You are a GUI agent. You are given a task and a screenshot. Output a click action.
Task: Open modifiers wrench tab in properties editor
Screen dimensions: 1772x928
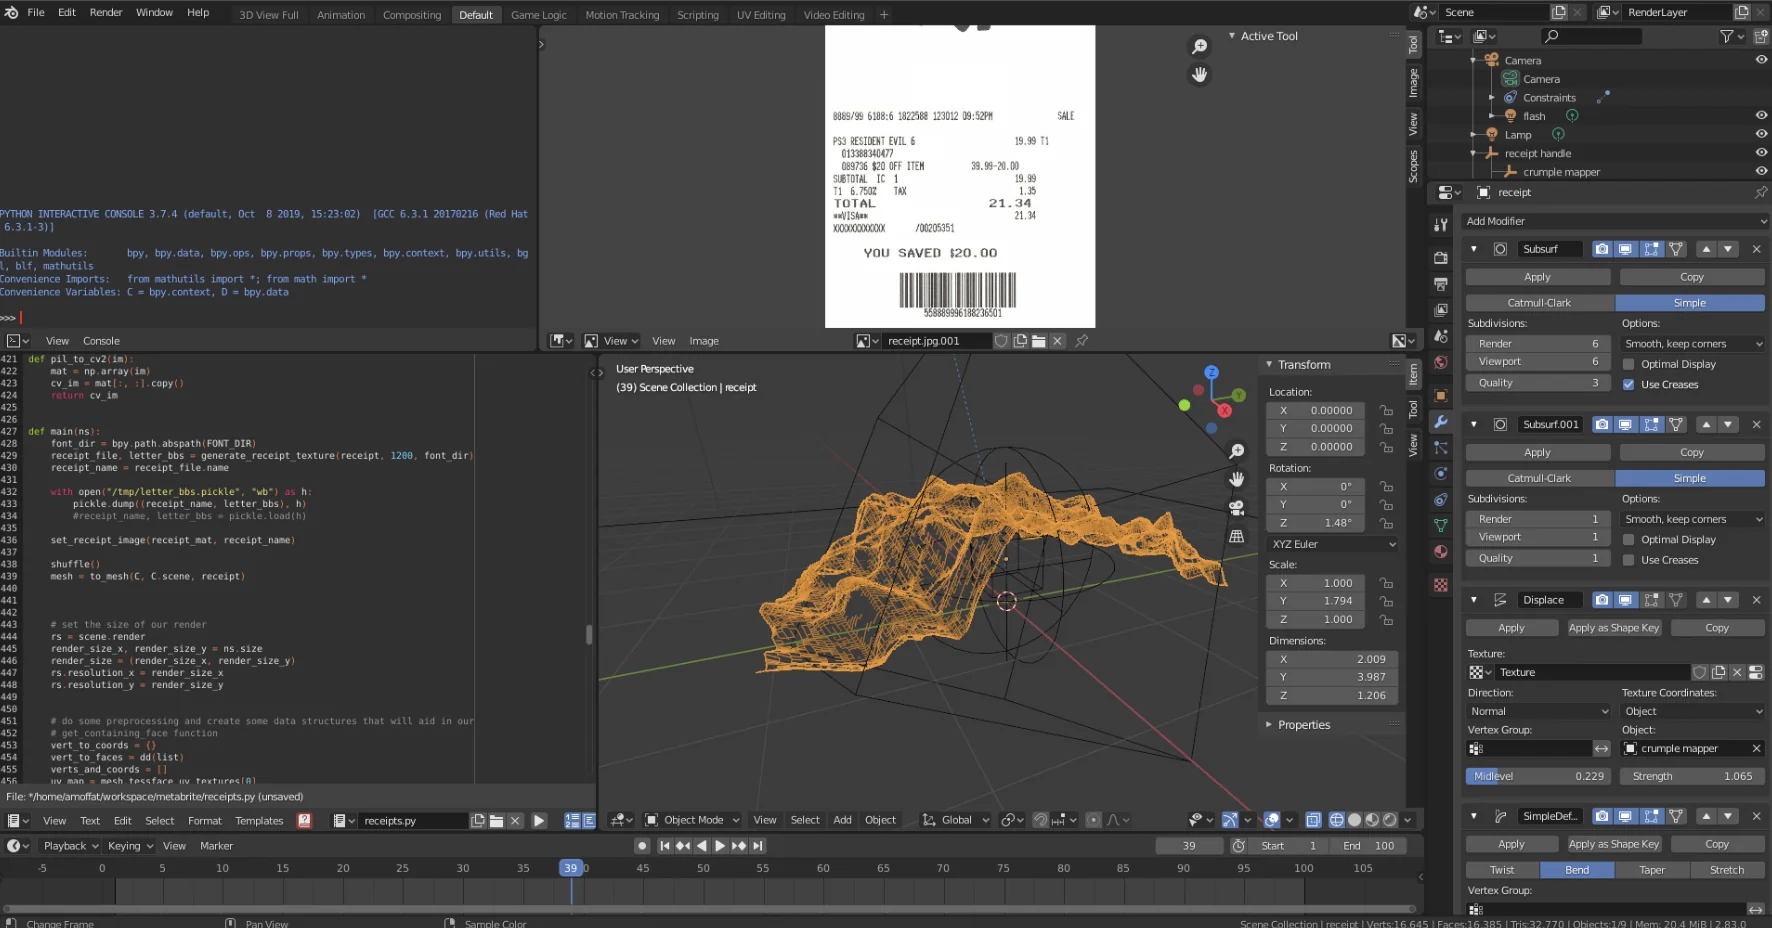pos(1441,422)
